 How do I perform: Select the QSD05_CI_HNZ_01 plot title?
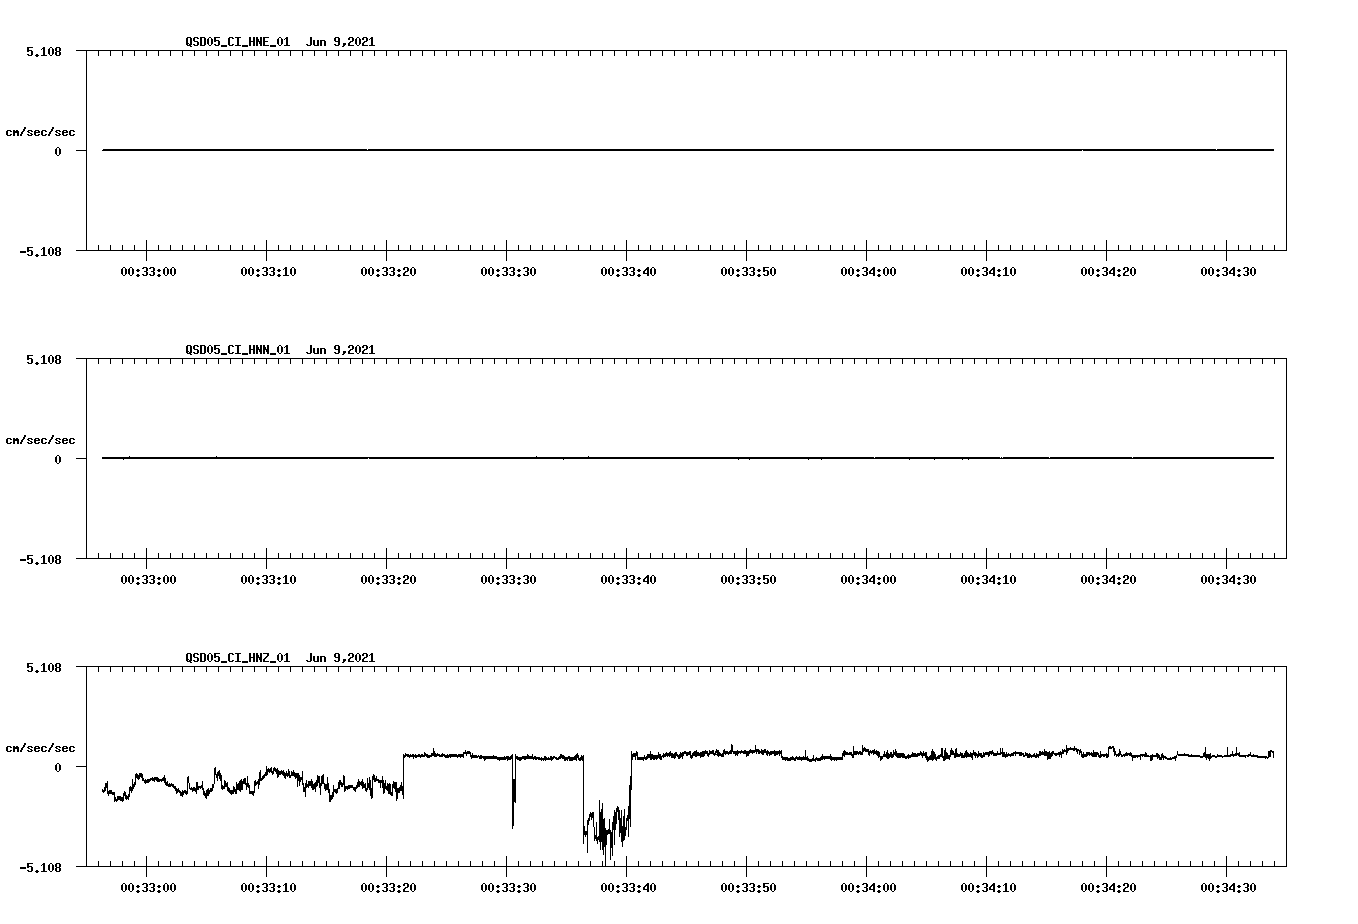280,658
